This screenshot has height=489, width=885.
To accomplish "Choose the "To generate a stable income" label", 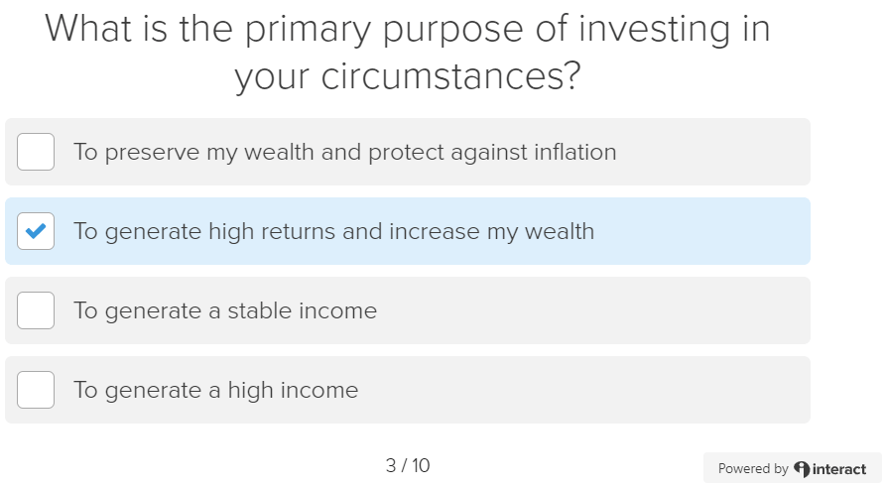I will (225, 310).
